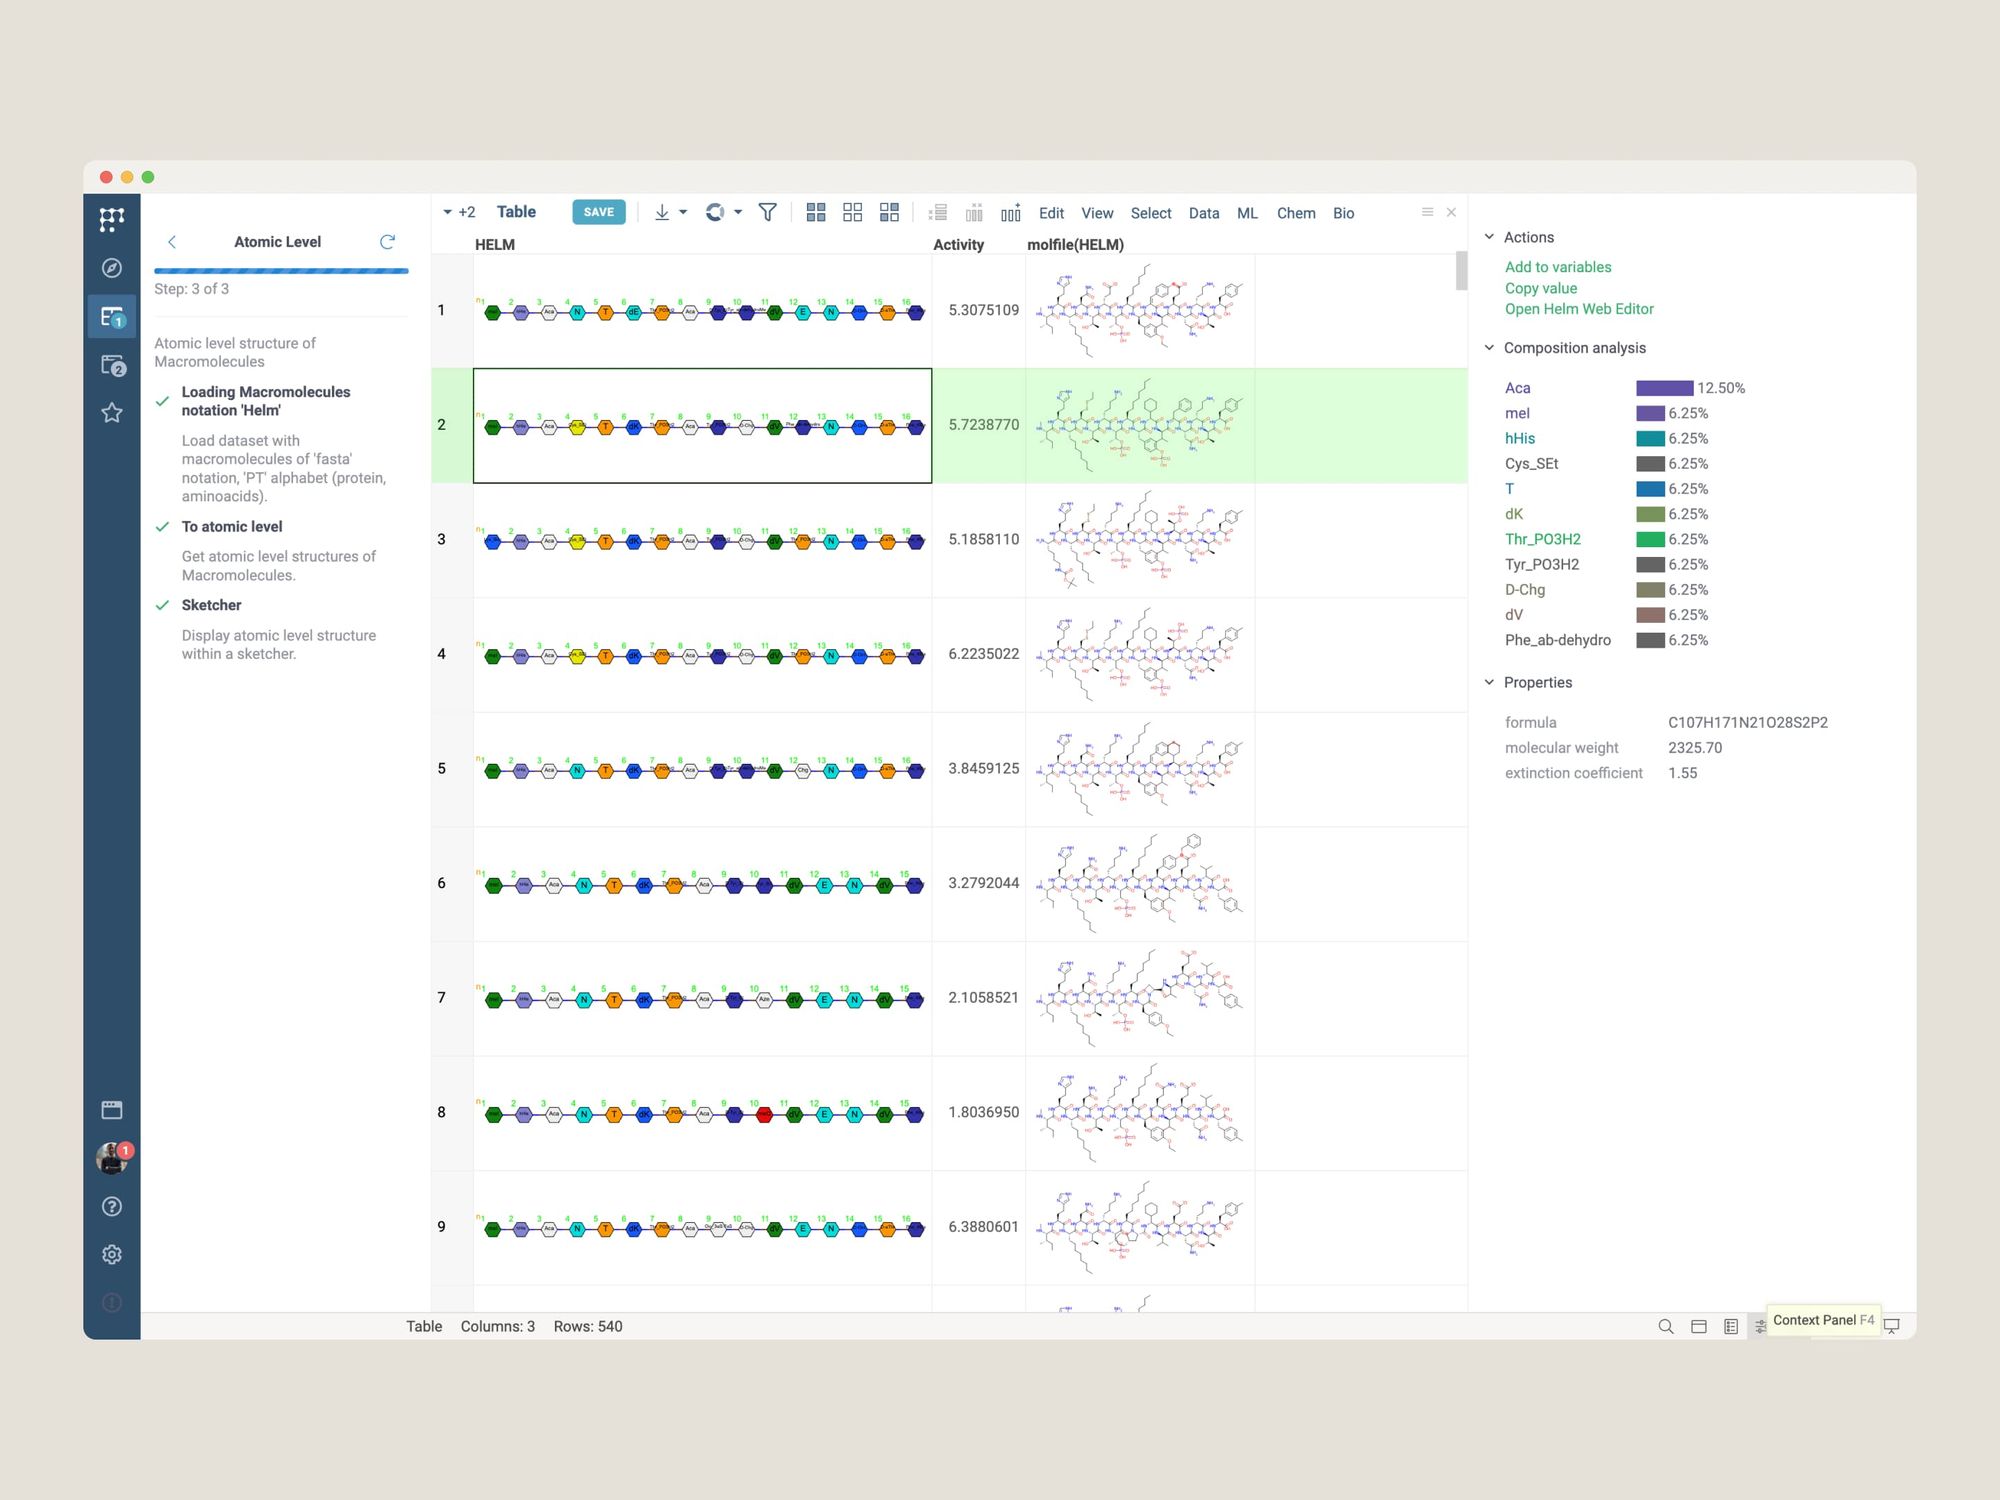Toggle presentation mode icon in status bar
The width and height of the screenshot is (2000, 1500).
(1892, 1326)
